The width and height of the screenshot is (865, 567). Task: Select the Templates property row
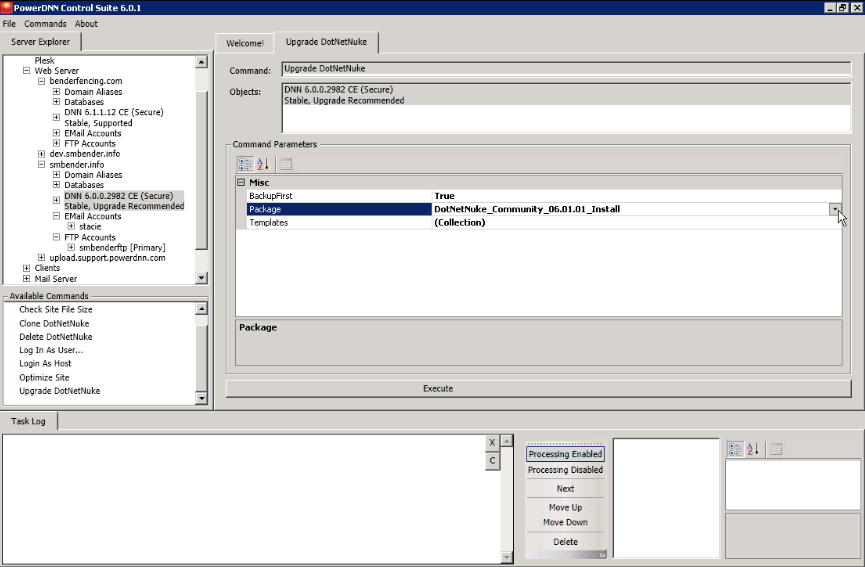coord(538,222)
